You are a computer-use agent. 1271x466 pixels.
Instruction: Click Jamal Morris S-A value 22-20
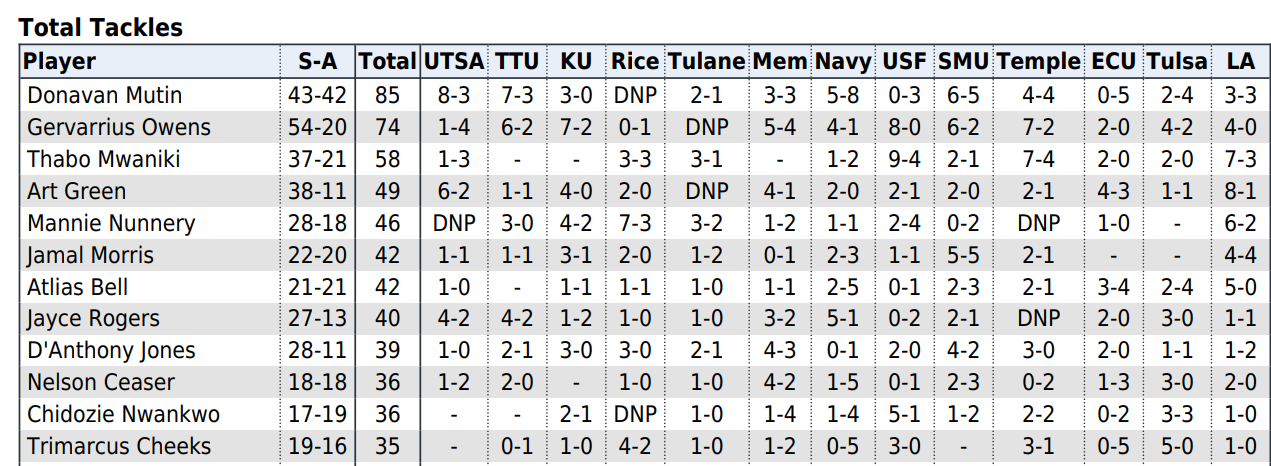click(318, 255)
